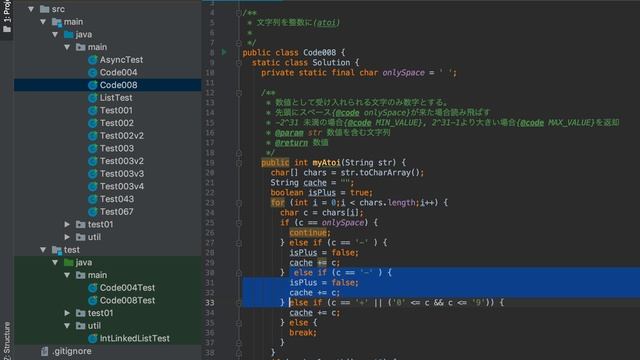The height and width of the screenshot is (360, 640).
Task: Select Code008Test file name in tree
Action: (127, 300)
